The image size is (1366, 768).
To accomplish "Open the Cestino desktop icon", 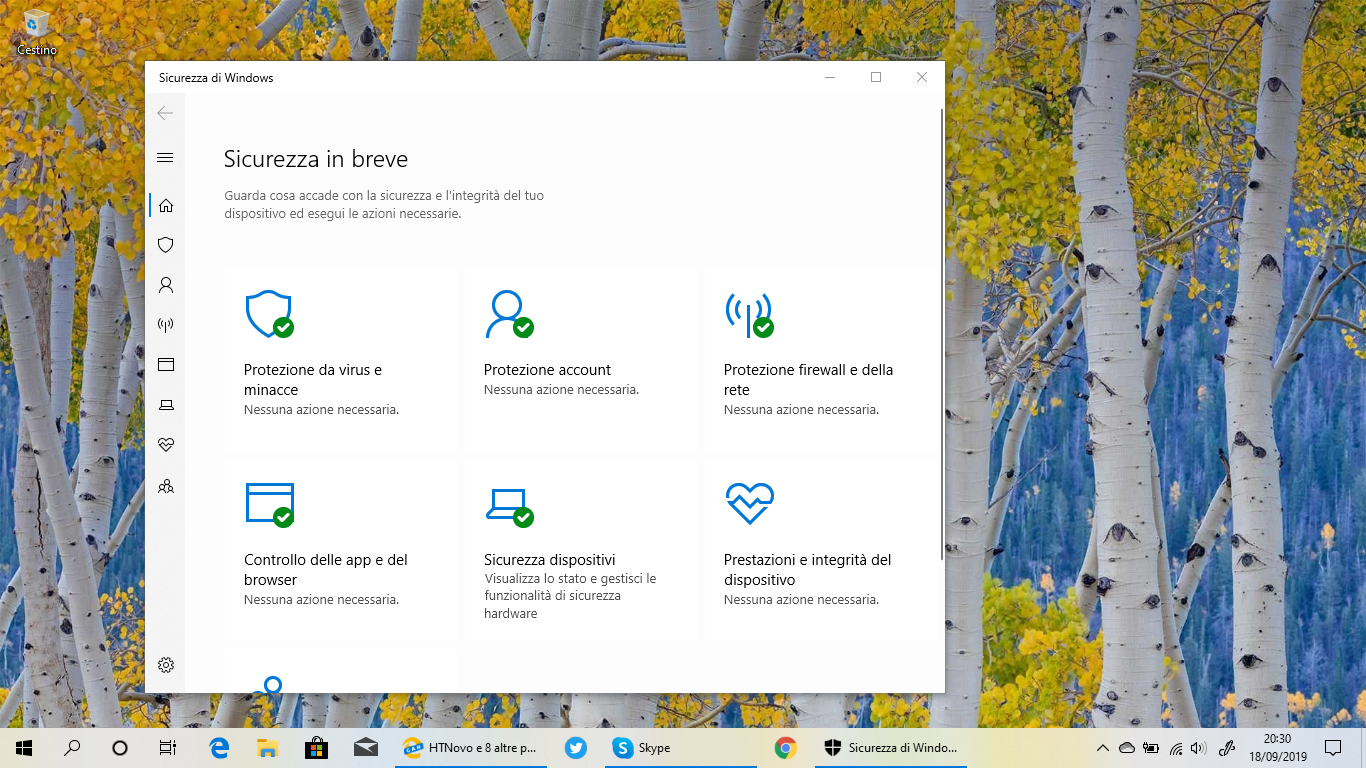I will tap(37, 32).
